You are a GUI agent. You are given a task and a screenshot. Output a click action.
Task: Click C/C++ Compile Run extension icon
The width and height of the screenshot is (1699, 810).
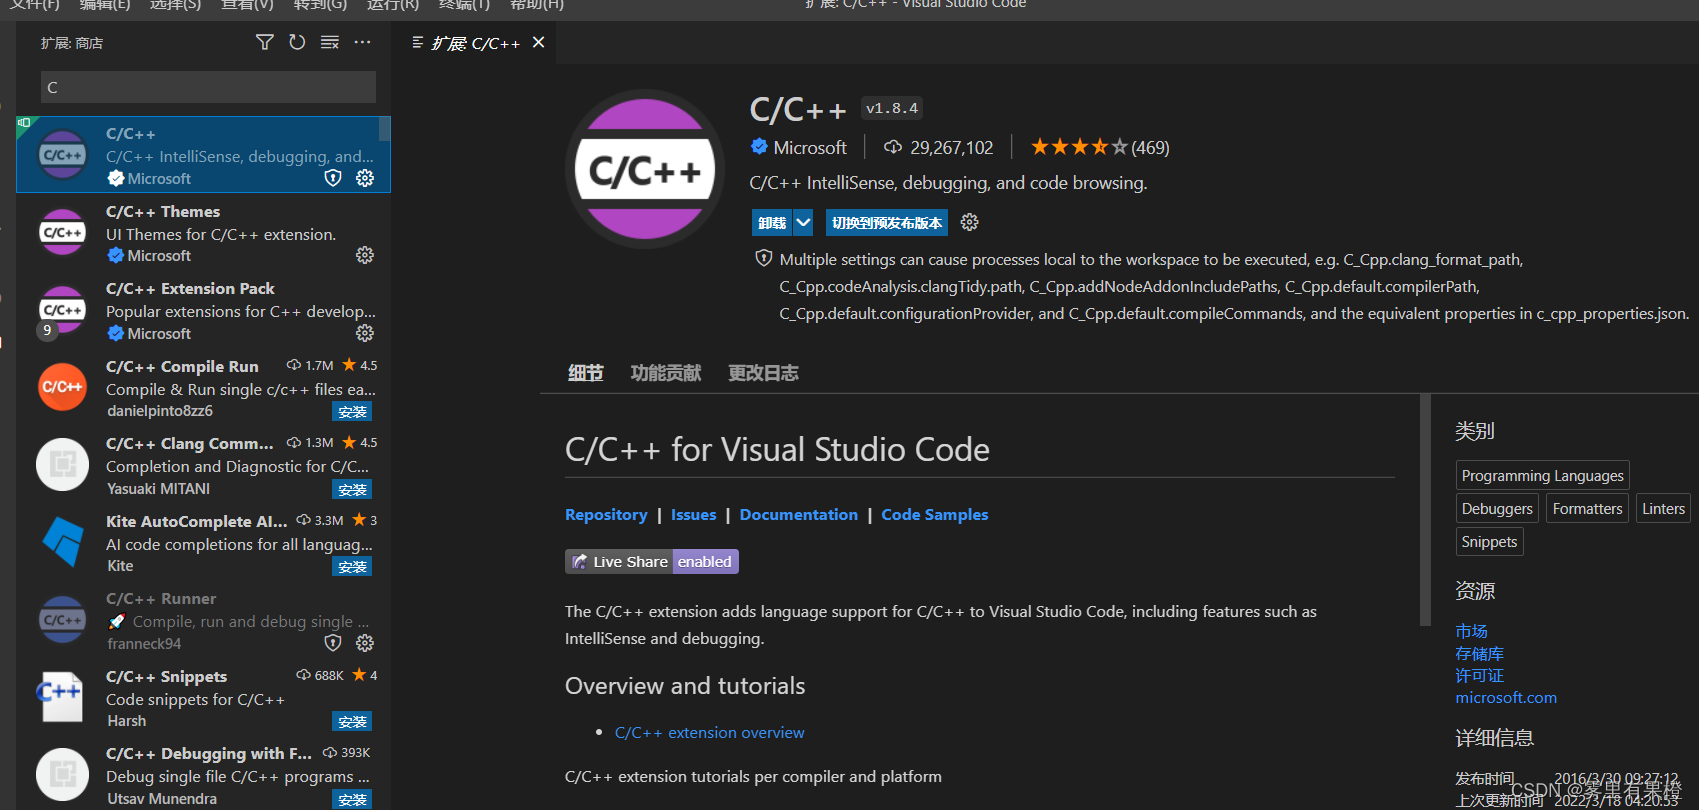(x=62, y=387)
